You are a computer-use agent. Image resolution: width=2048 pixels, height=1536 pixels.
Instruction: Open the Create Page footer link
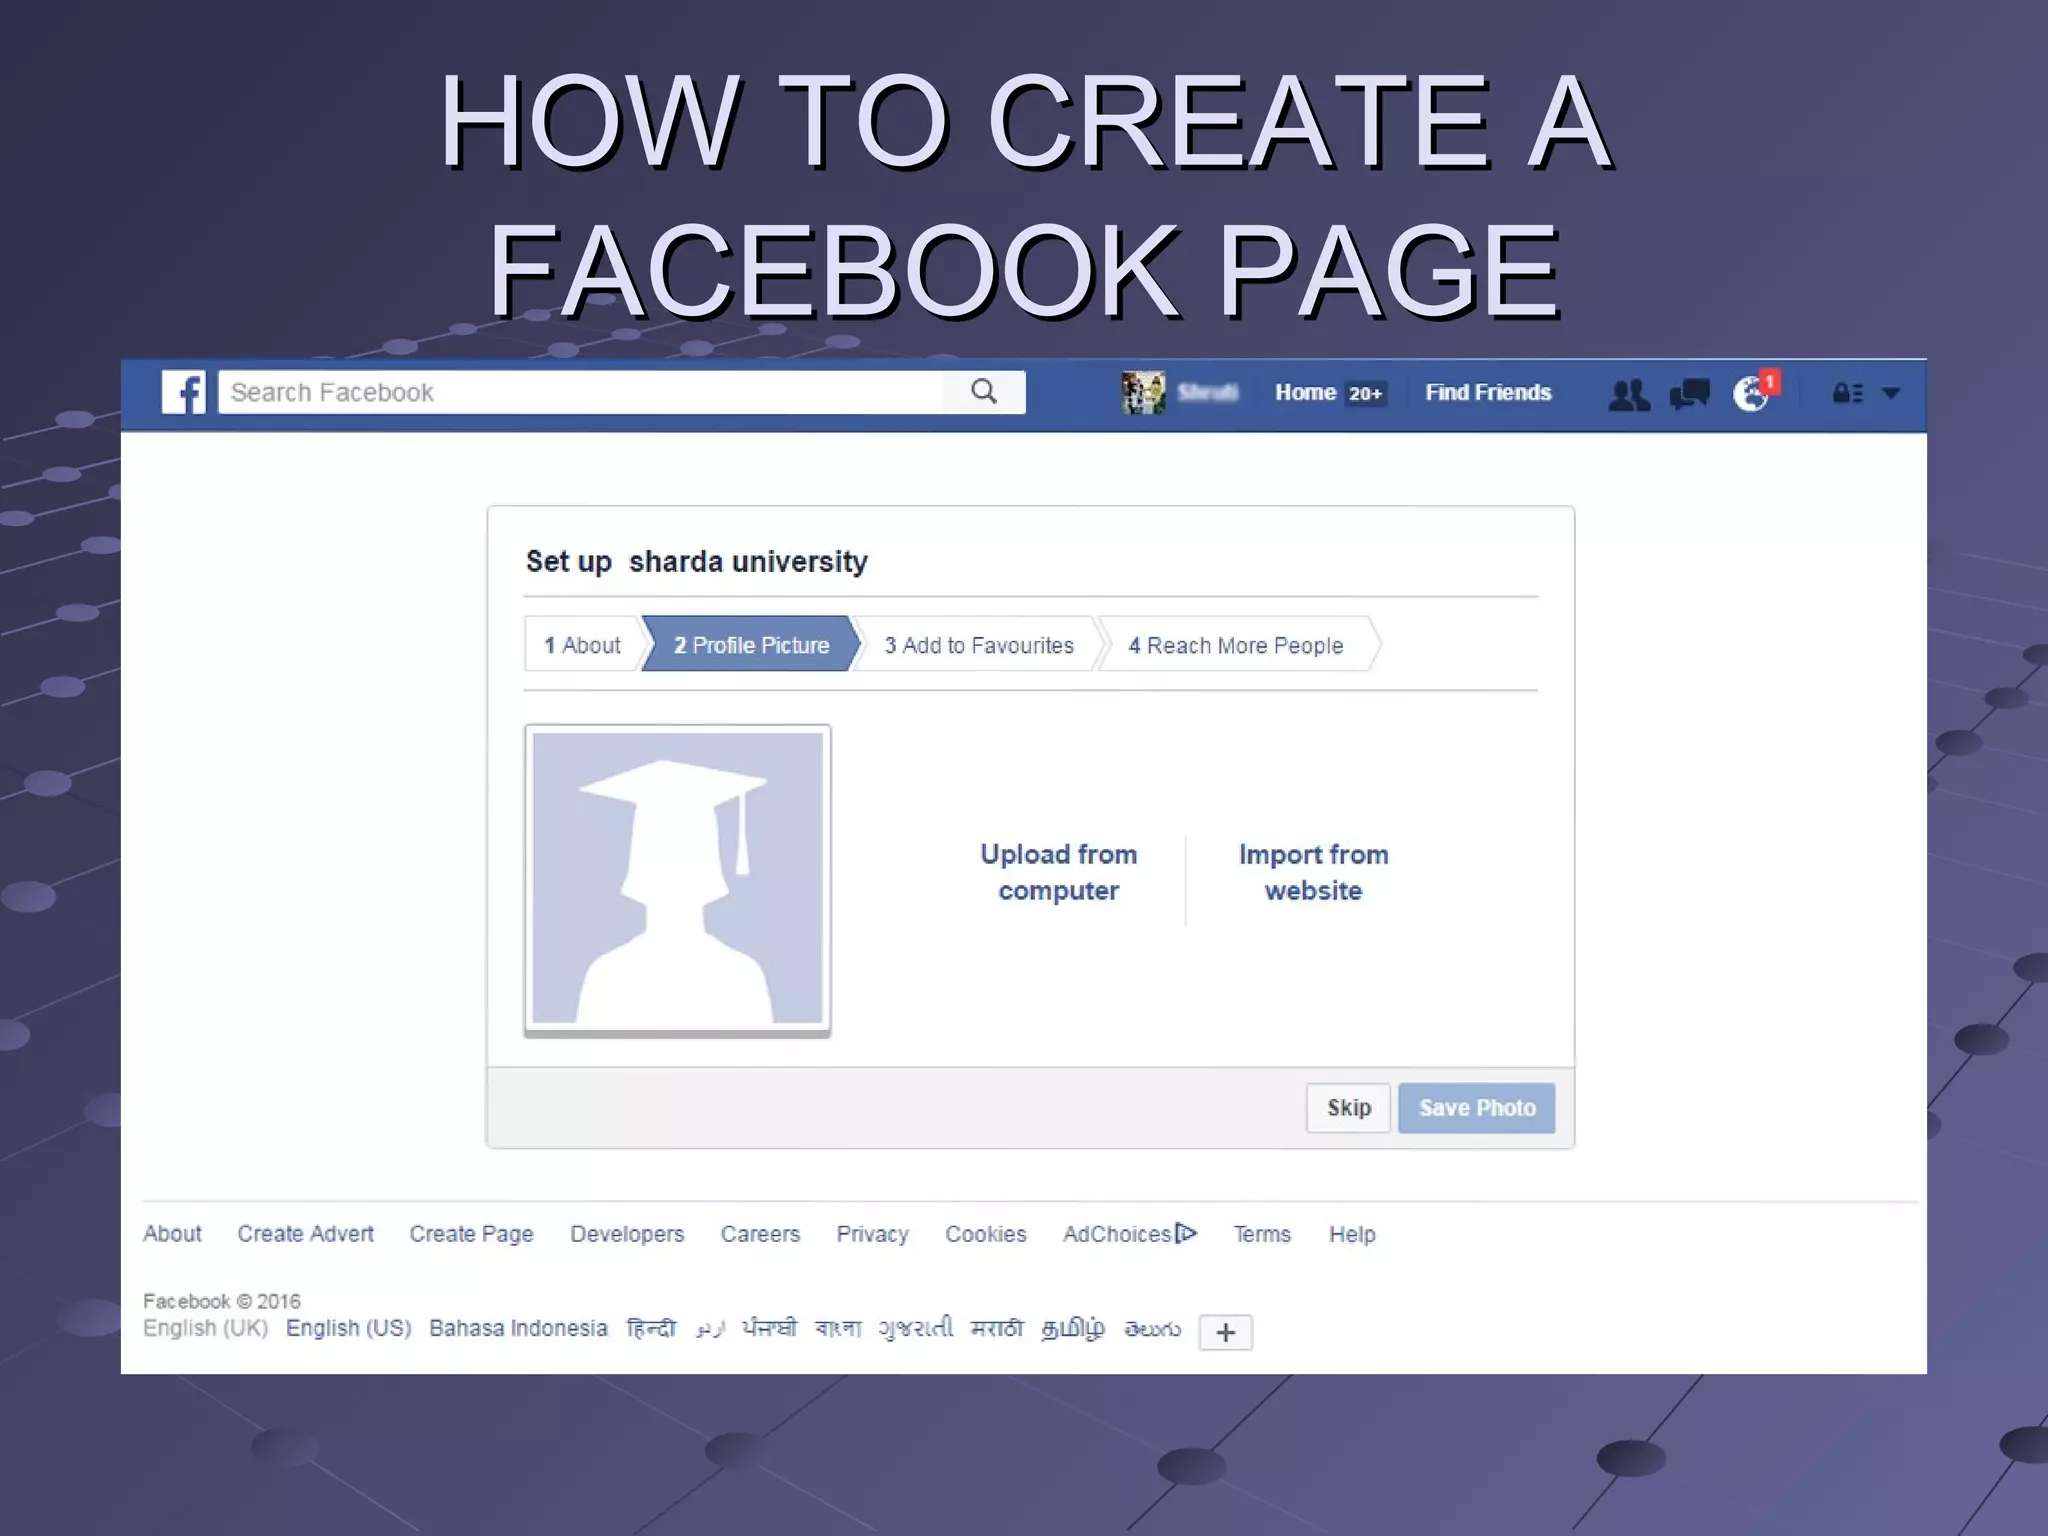[471, 1234]
